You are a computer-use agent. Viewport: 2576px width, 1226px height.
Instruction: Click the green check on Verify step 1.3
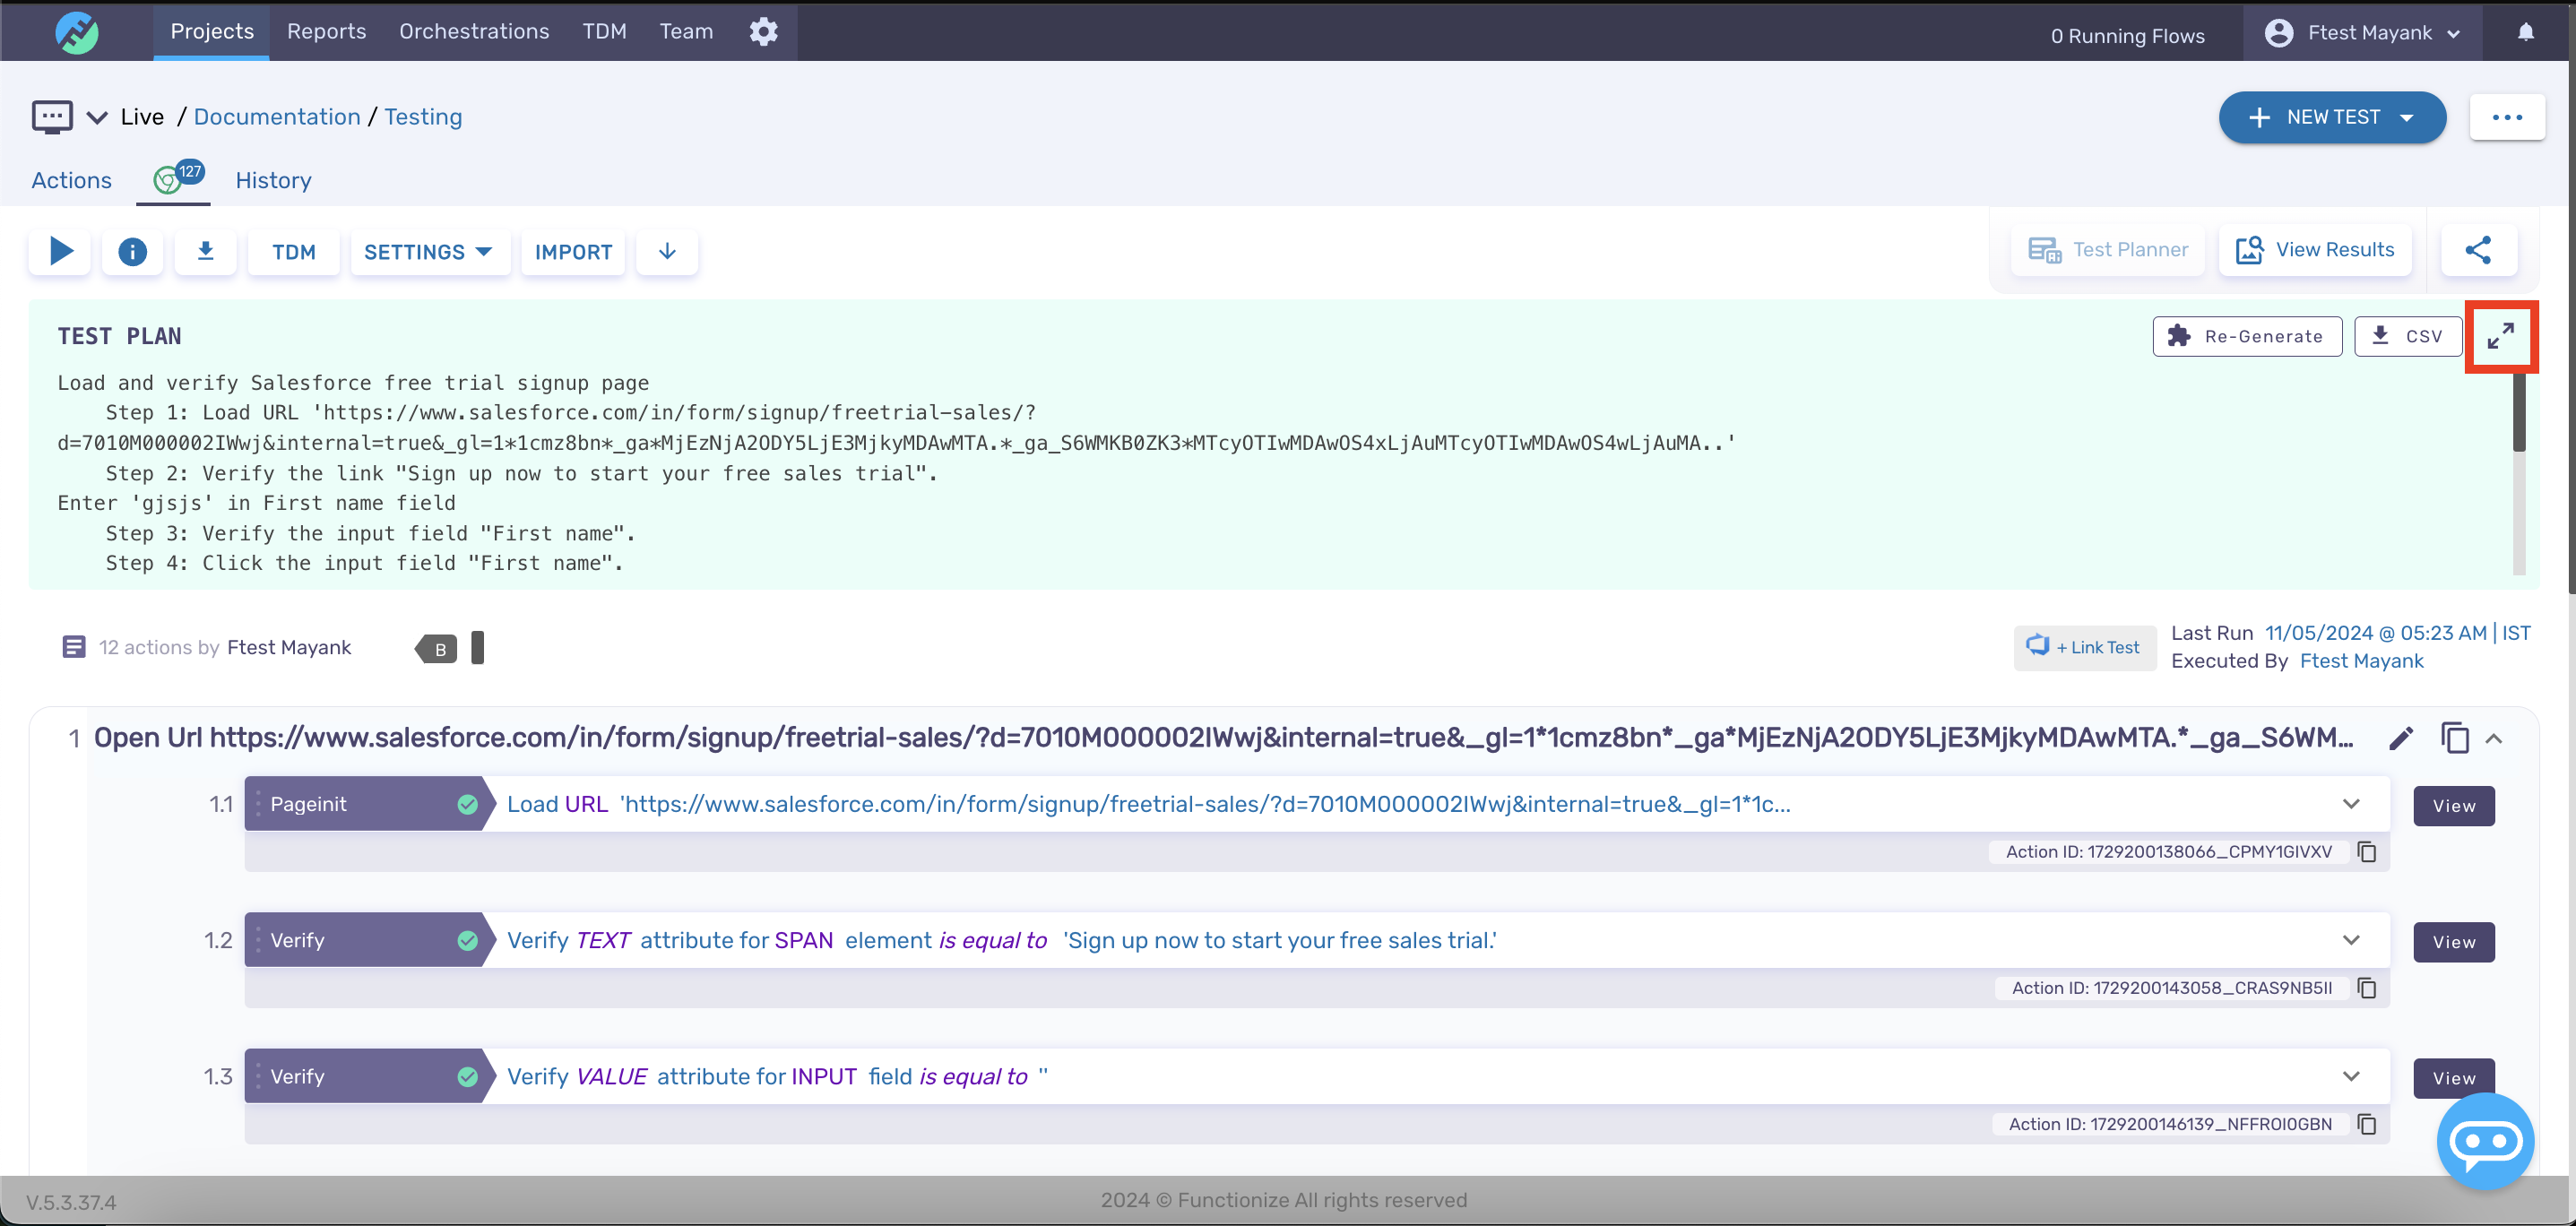coord(467,1076)
